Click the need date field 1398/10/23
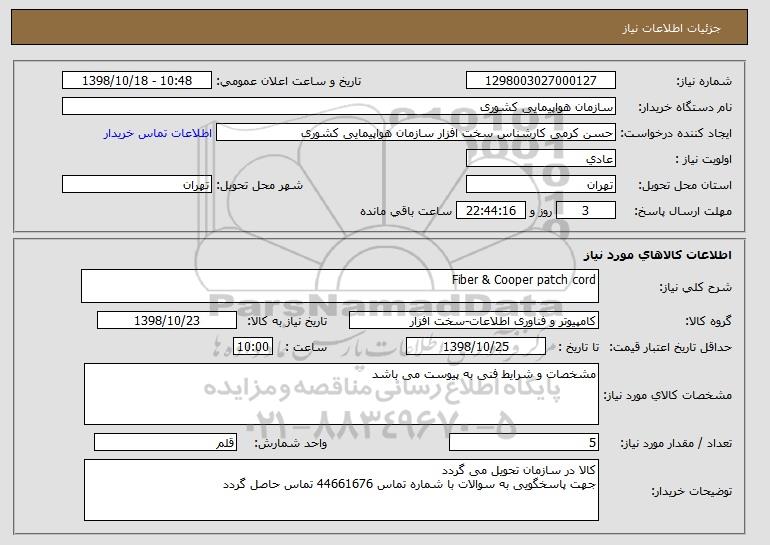770x545 pixels. (x=167, y=321)
